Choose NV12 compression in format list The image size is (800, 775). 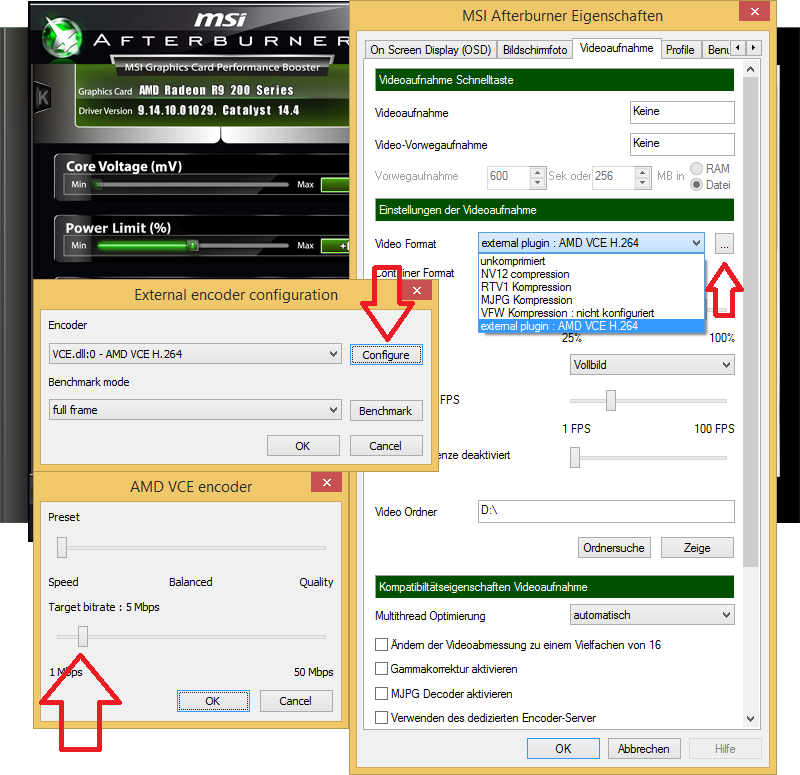point(591,274)
